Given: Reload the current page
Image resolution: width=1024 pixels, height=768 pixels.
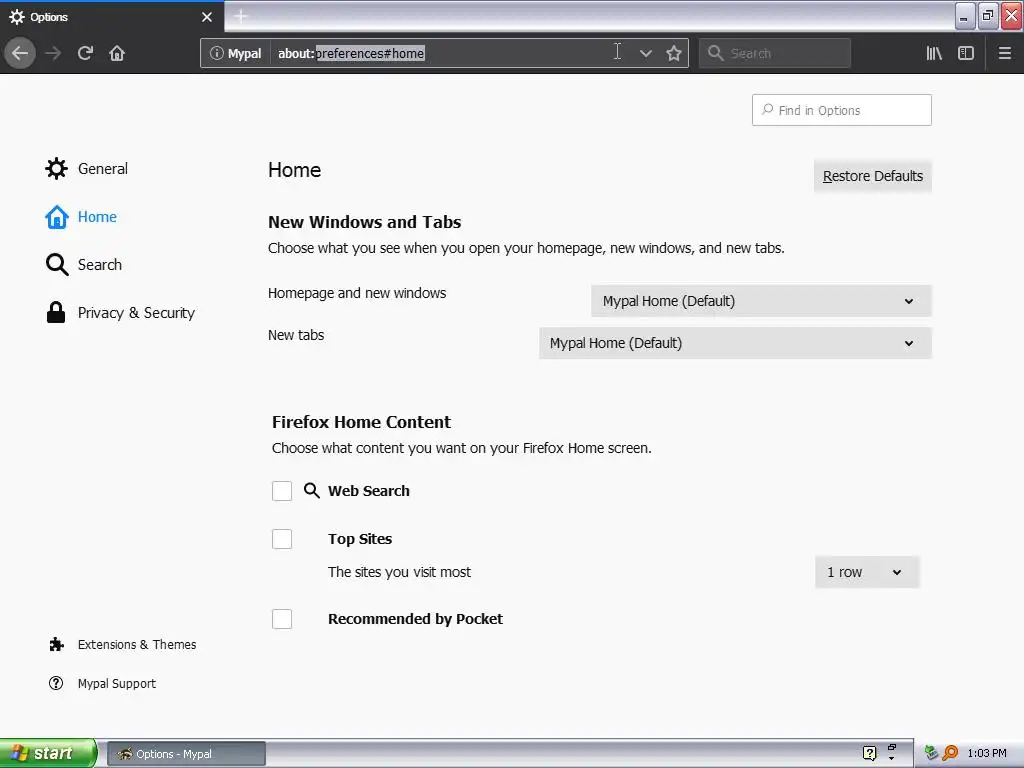Looking at the screenshot, I should pyautogui.click(x=85, y=53).
